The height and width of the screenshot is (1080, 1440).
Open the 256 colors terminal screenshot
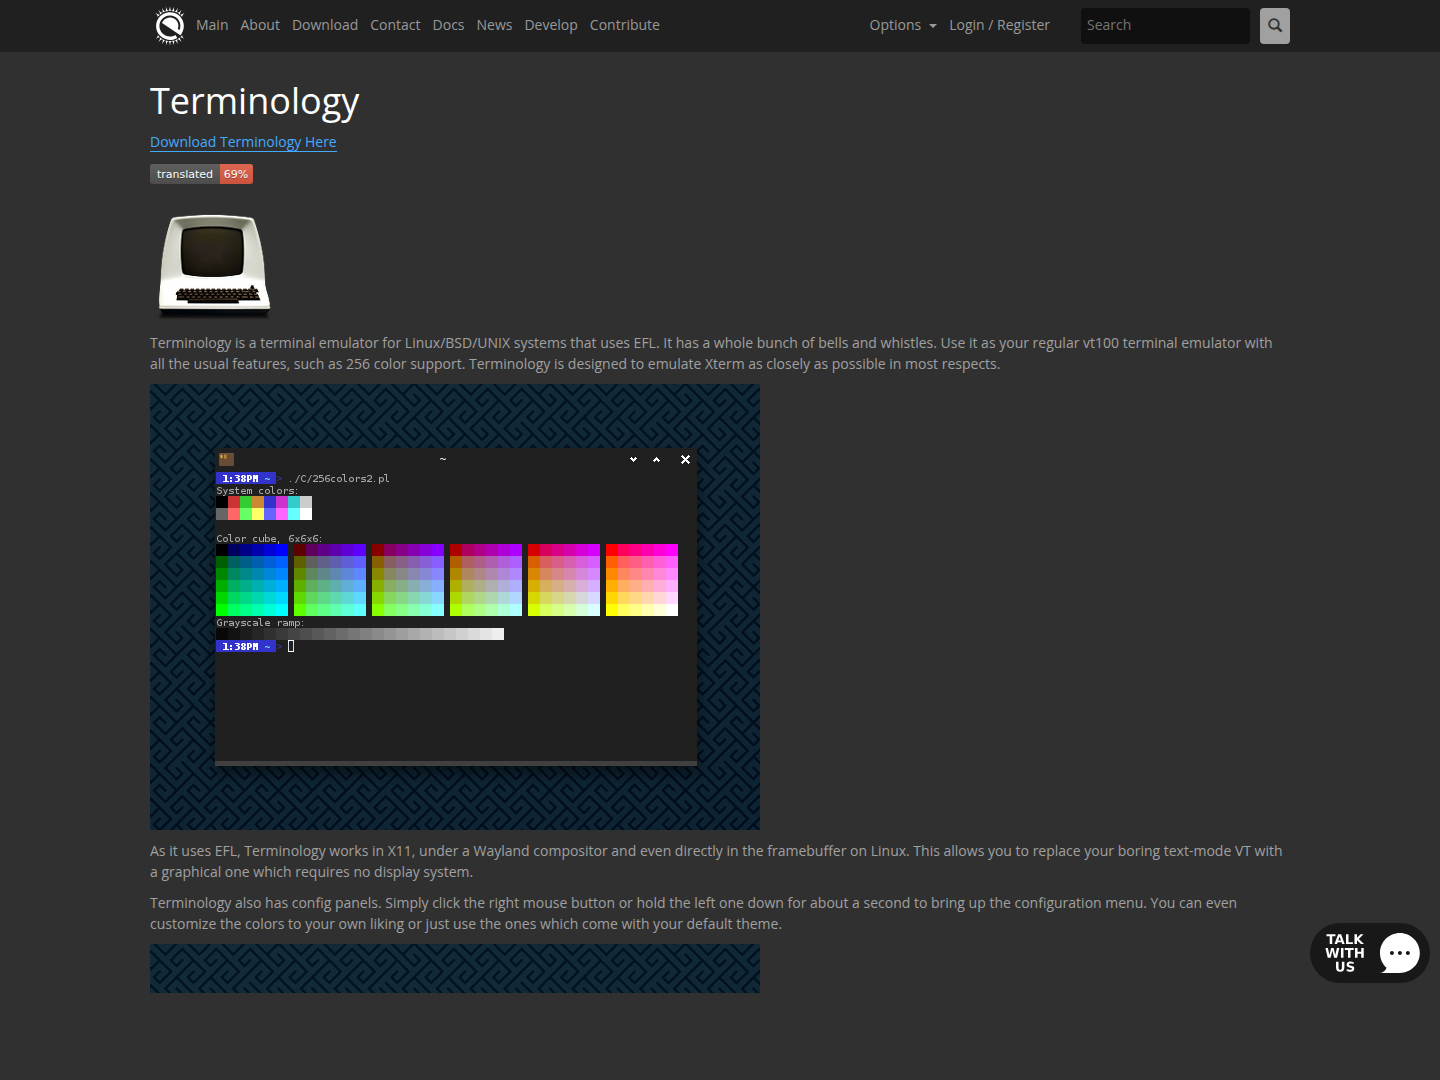(455, 607)
